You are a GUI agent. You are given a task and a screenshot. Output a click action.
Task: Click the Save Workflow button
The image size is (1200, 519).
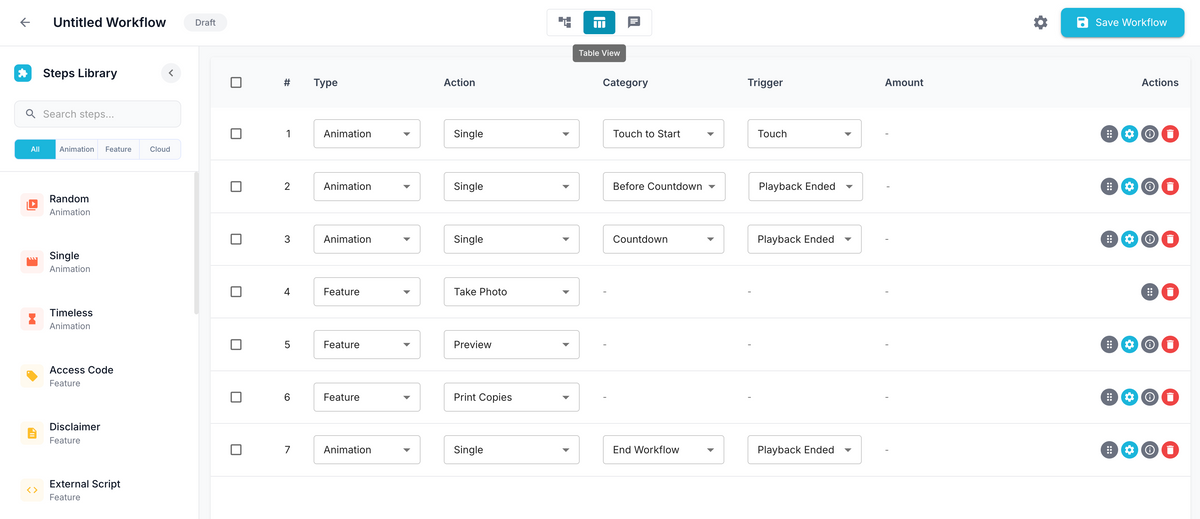(x=1122, y=22)
